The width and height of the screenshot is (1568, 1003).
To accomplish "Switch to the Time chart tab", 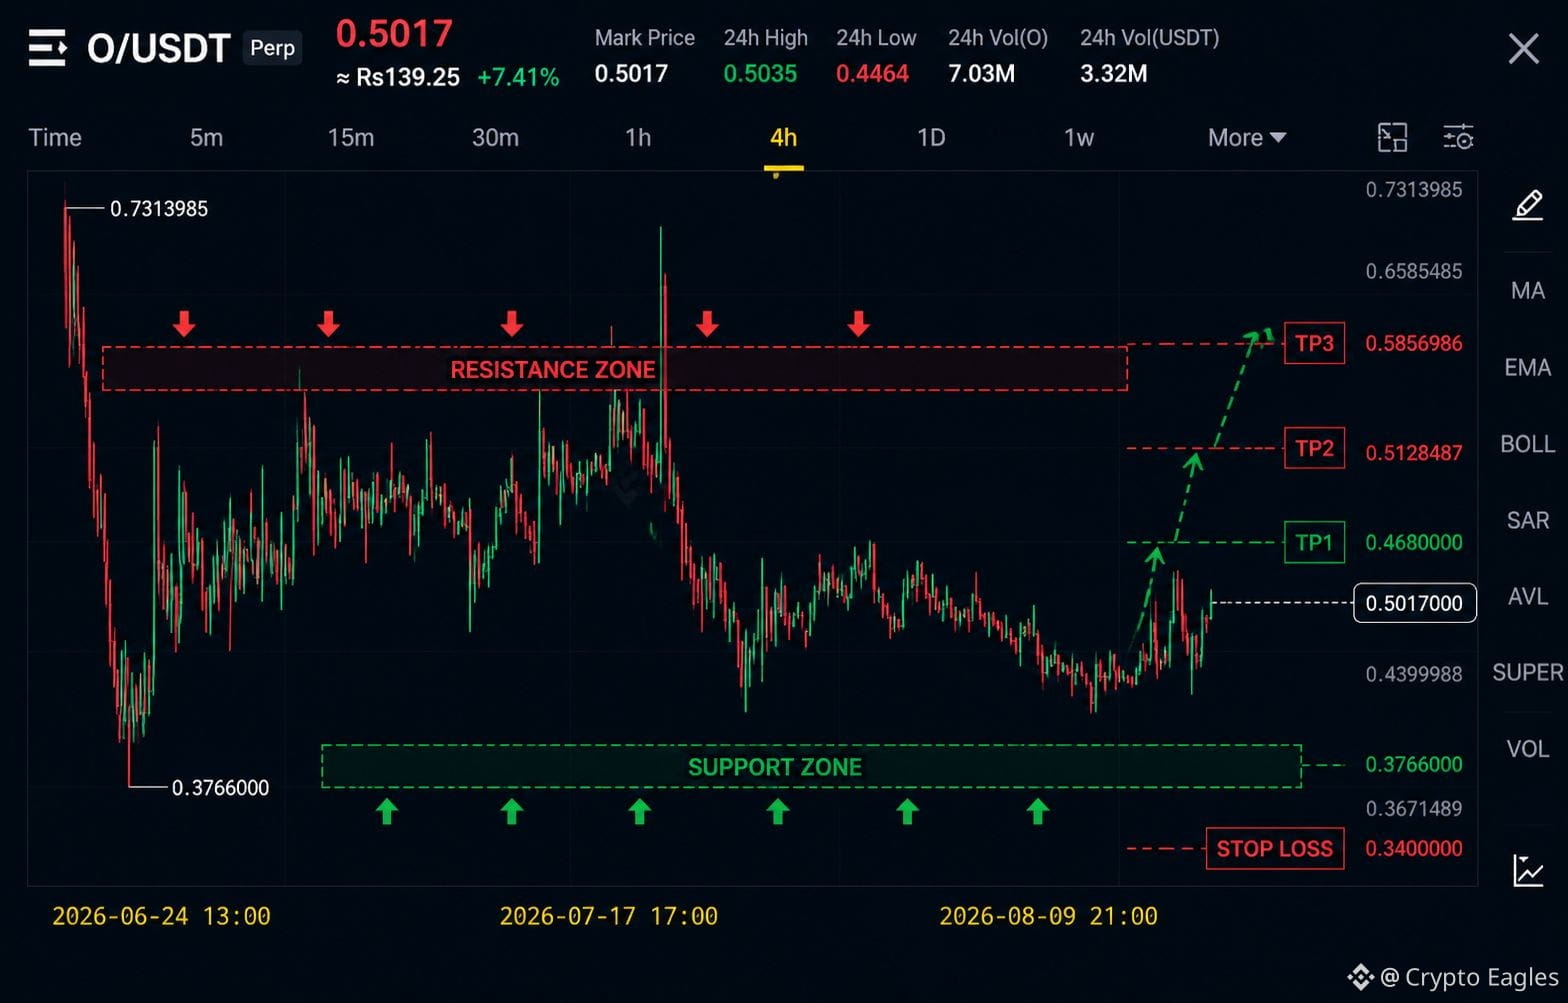I will click(x=55, y=138).
